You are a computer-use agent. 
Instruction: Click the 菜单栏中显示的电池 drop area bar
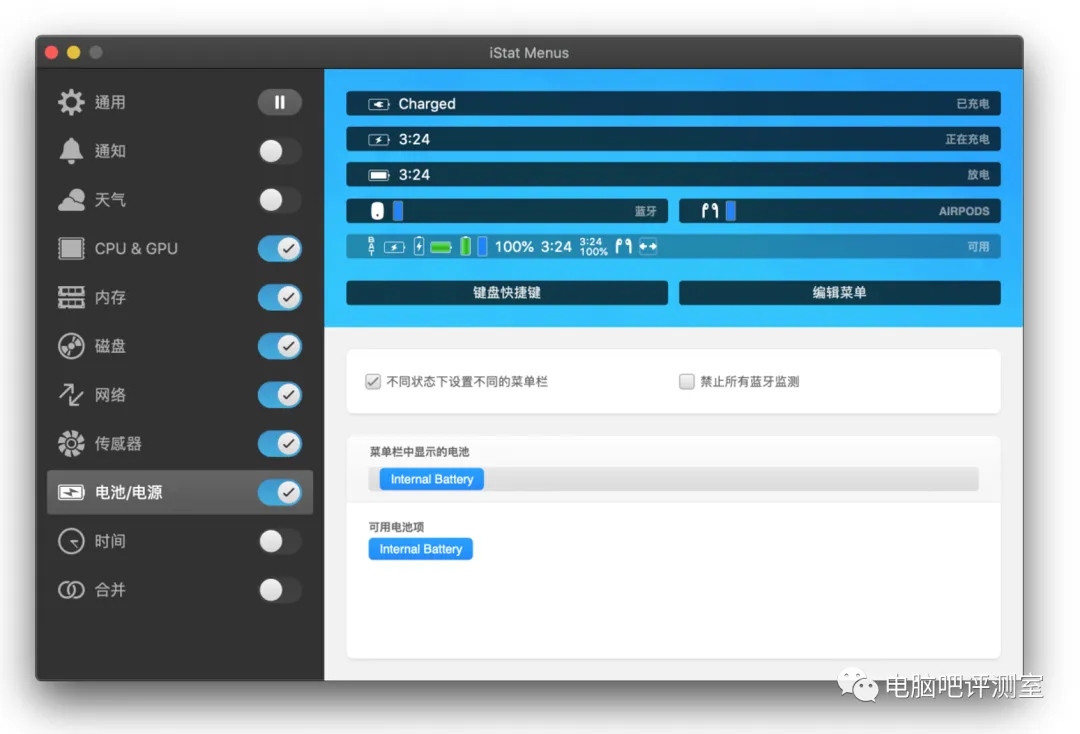(674, 479)
